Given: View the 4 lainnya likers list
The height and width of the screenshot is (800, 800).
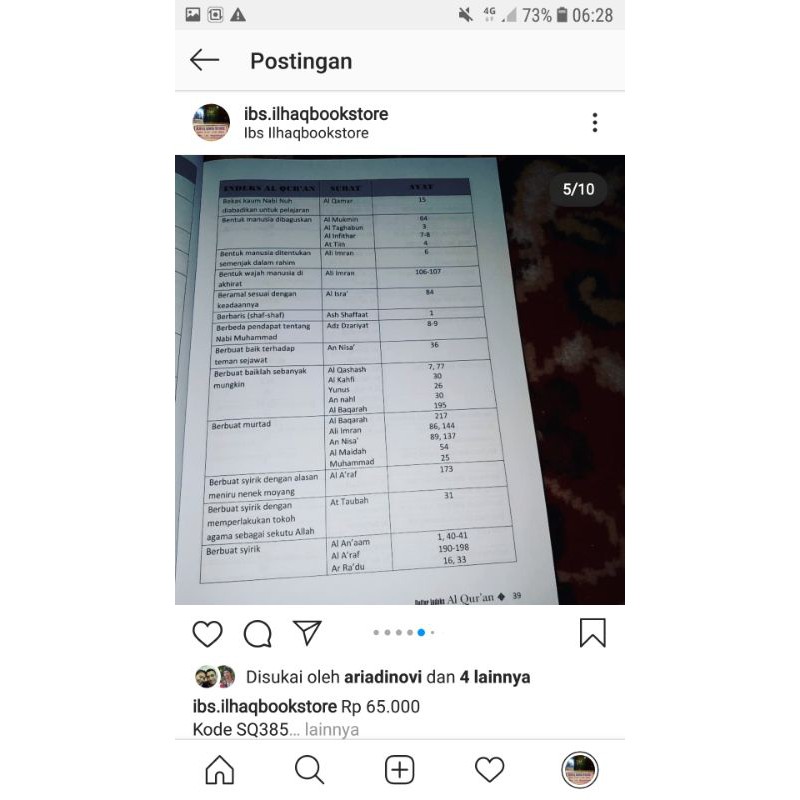Looking at the screenshot, I should [495, 677].
